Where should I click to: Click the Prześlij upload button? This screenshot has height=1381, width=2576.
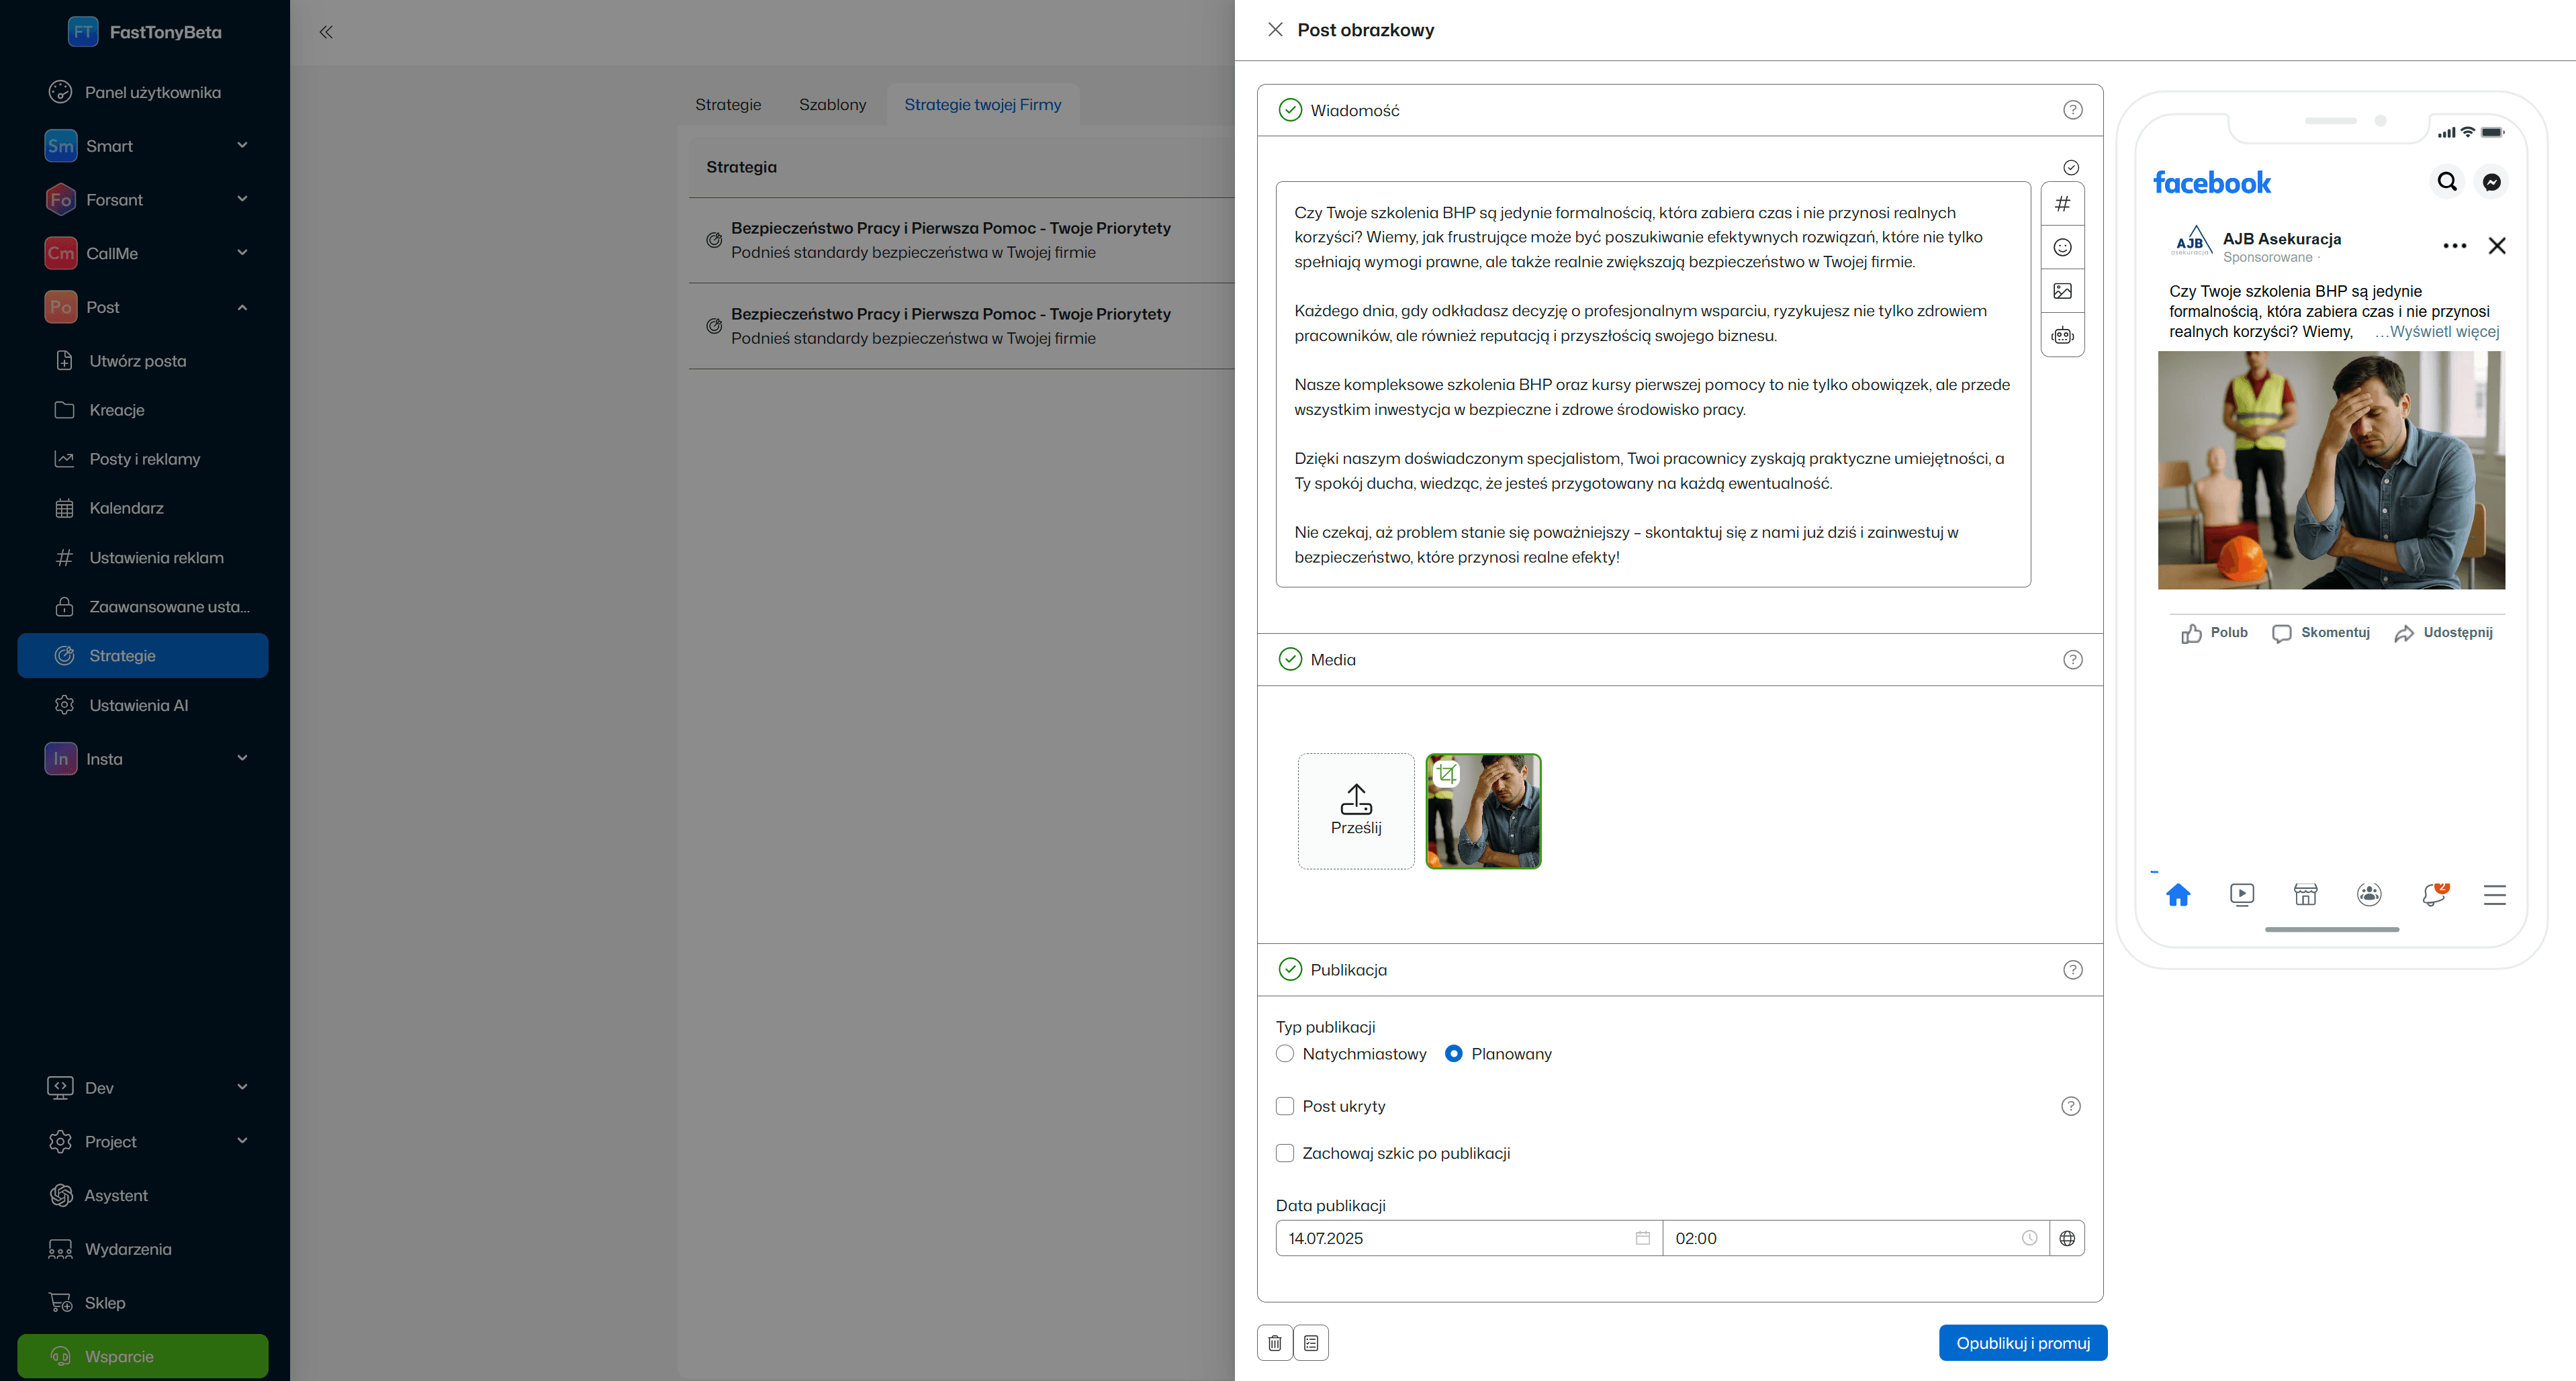pyautogui.click(x=1356, y=811)
